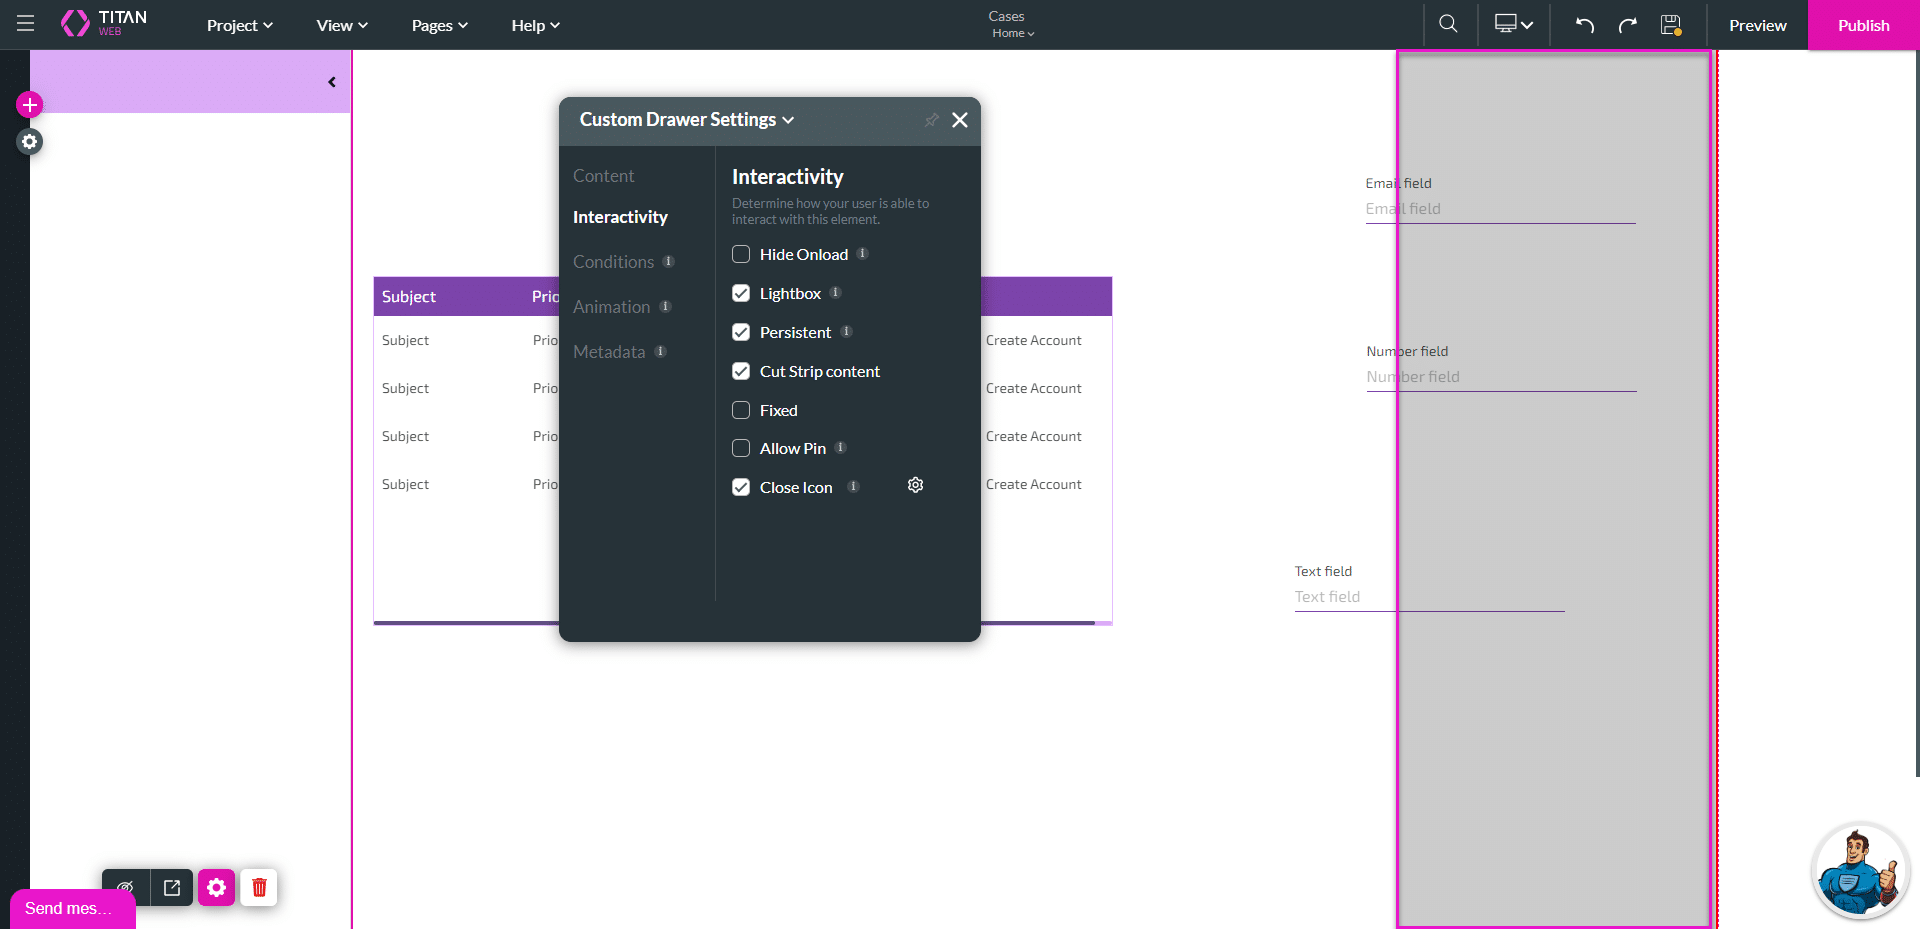Select the Interactivity settings tab

pos(620,217)
